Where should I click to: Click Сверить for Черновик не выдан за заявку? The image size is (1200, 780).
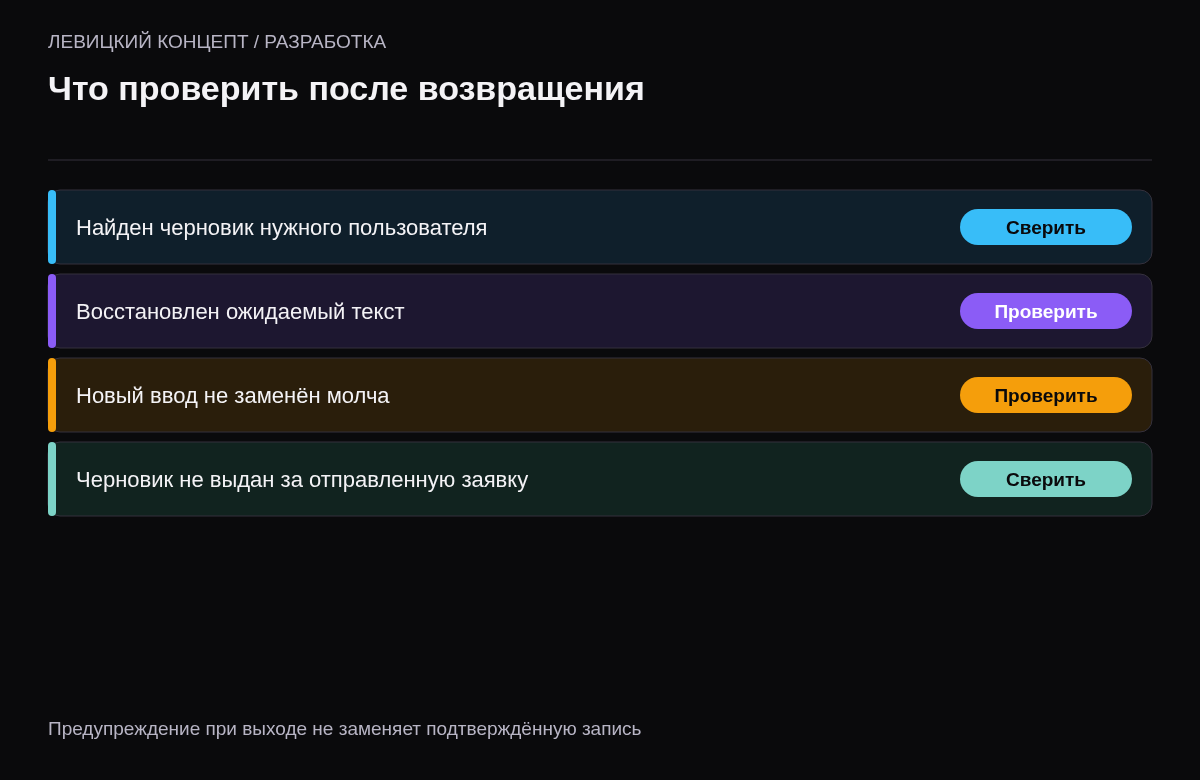[1046, 479]
